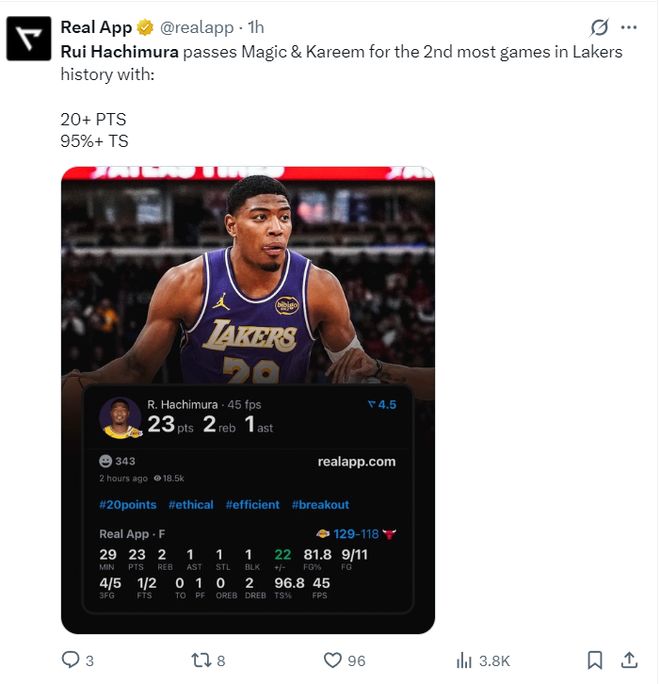Click the 1h post timestamp
The height and width of the screenshot is (684, 660).
tap(256, 27)
